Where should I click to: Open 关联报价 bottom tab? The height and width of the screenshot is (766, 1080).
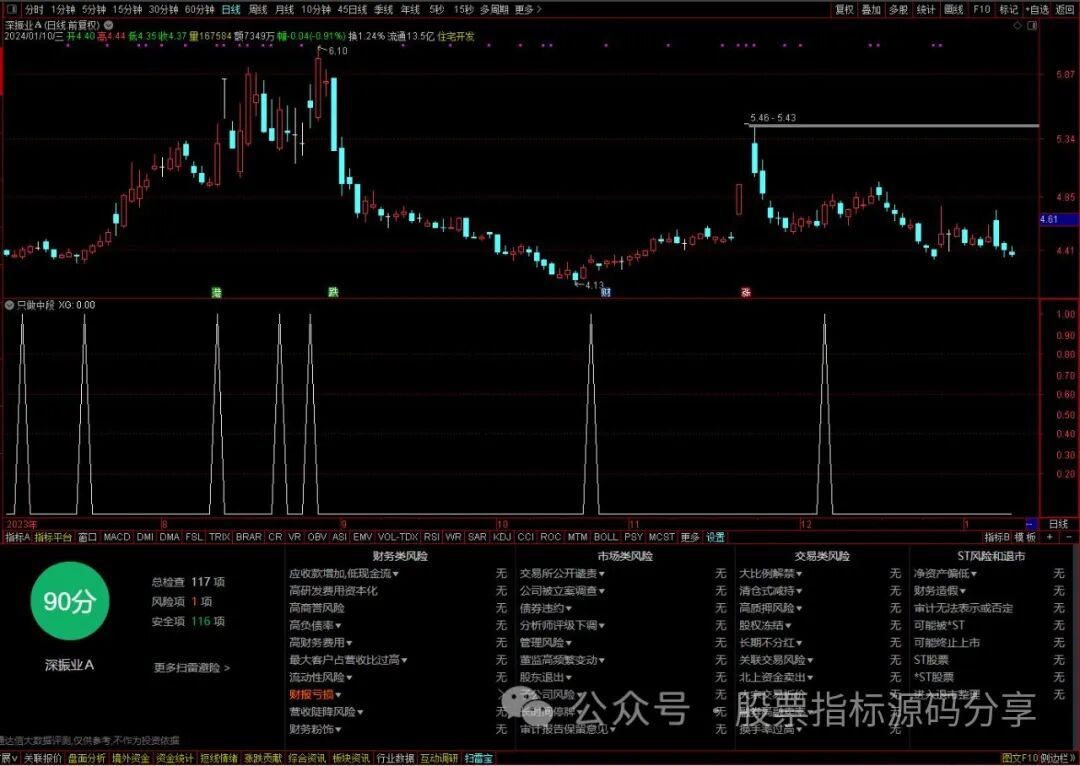pos(43,758)
